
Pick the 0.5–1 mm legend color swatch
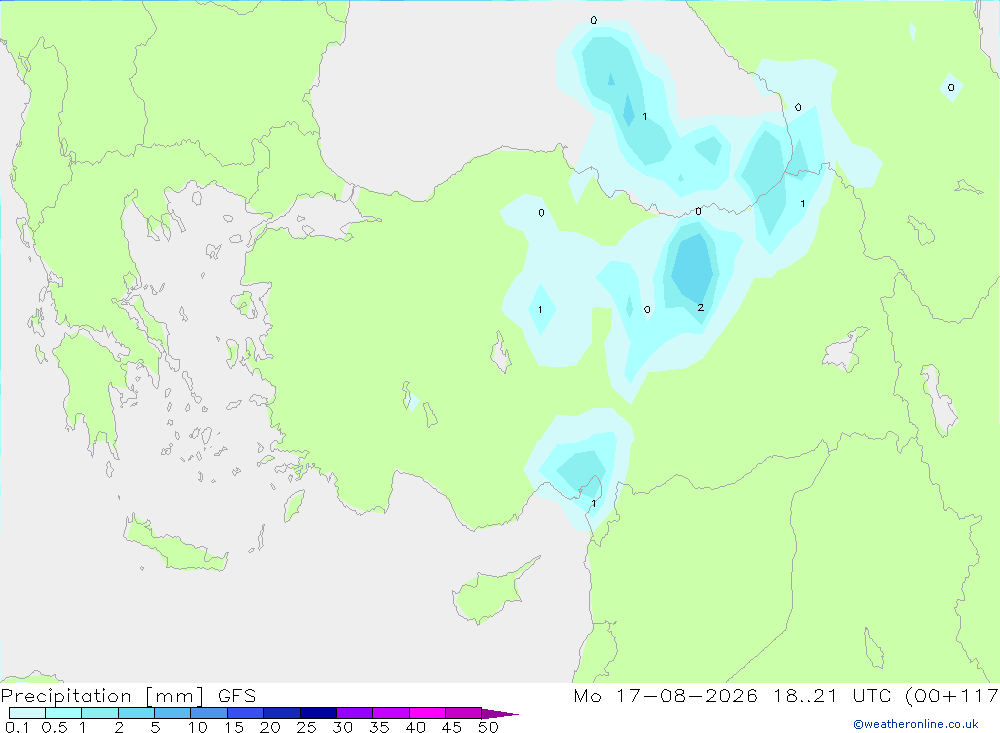point(63,713)
